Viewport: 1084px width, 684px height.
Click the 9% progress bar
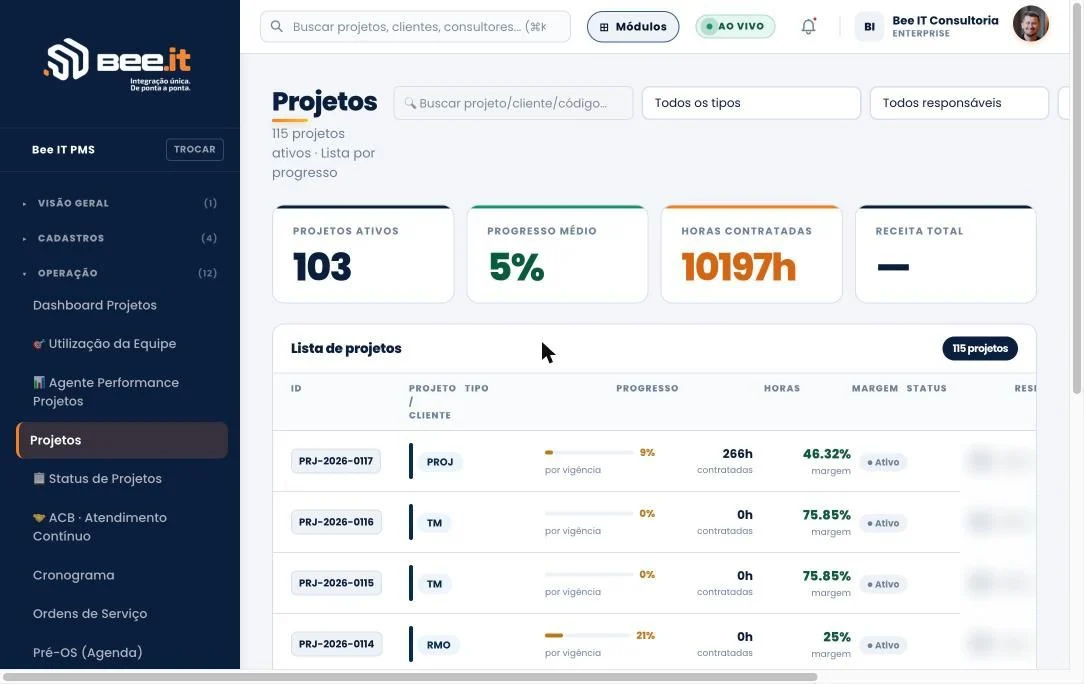(x=589, y=452)
